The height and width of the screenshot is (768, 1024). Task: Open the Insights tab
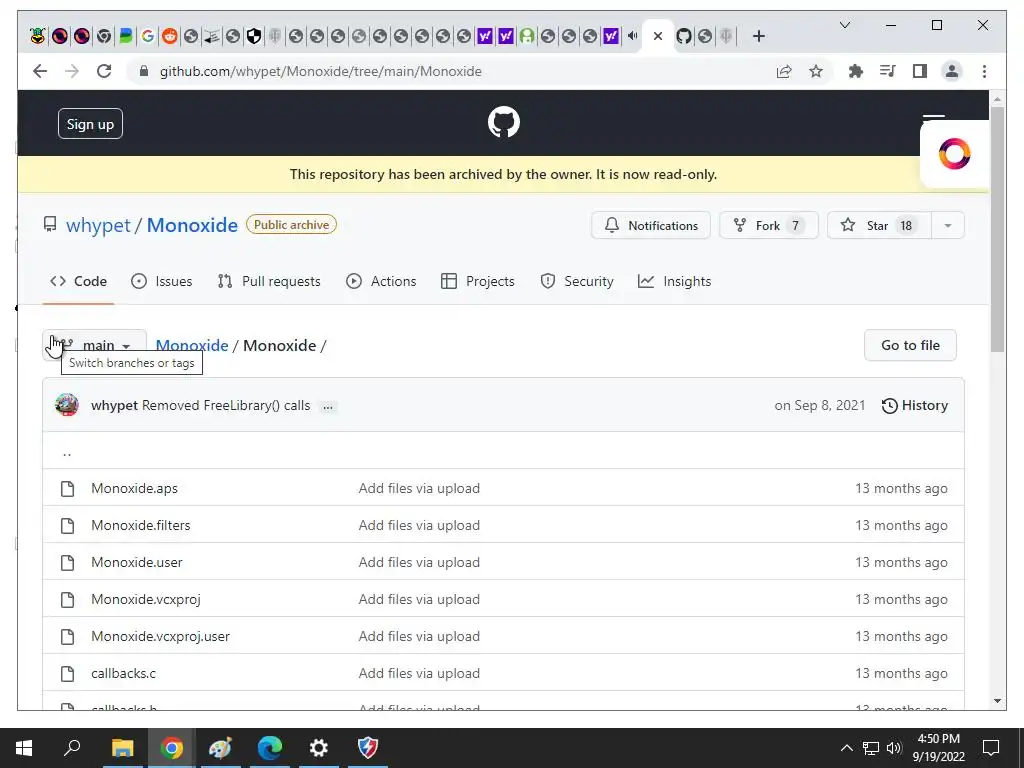click(x=675, y=281)
